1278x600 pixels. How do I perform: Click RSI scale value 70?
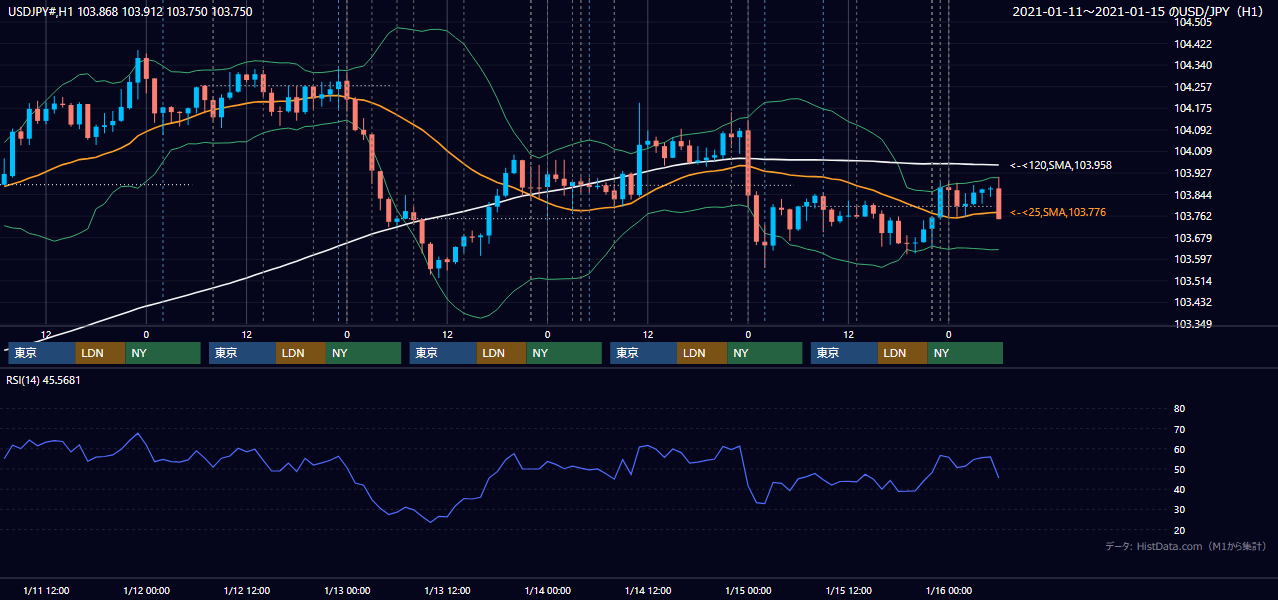(x=1179, y=429)
